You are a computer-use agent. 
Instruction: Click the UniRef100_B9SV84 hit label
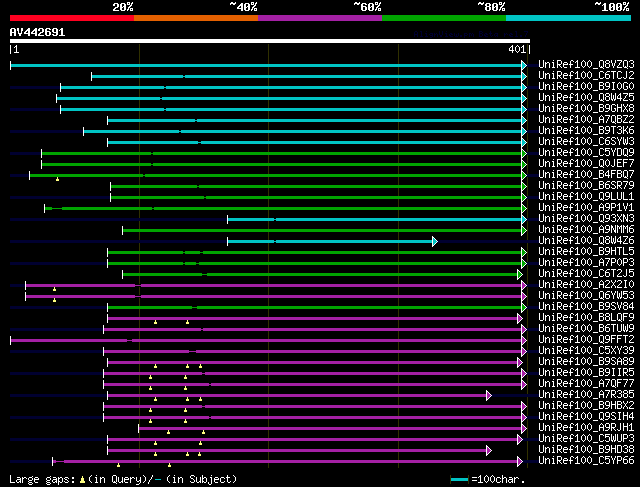click(x=586, y=307)
